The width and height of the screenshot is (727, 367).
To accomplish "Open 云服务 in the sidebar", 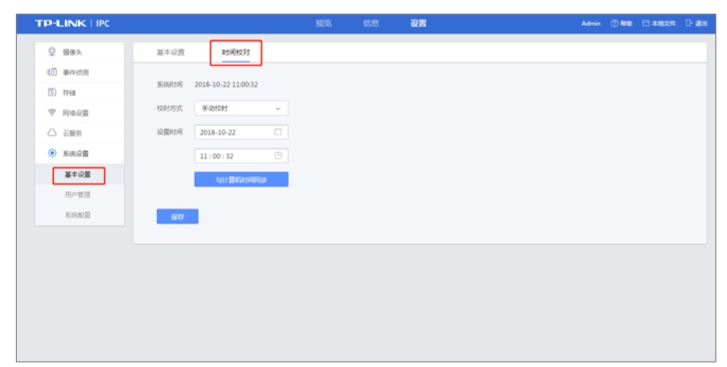I will [72, 133].
